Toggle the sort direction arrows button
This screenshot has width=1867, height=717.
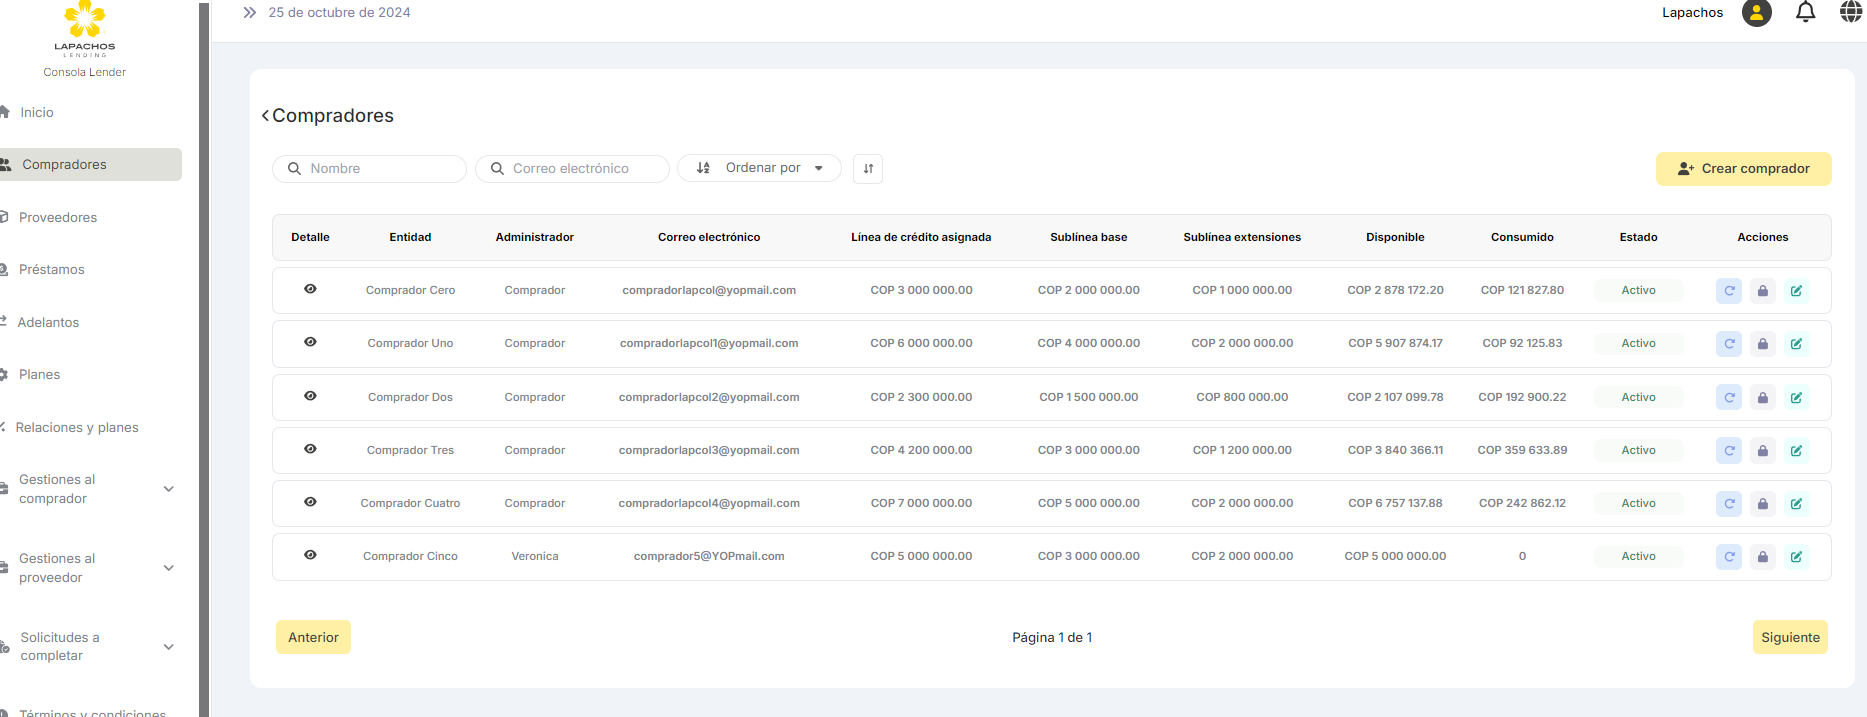tap(868, 169)
